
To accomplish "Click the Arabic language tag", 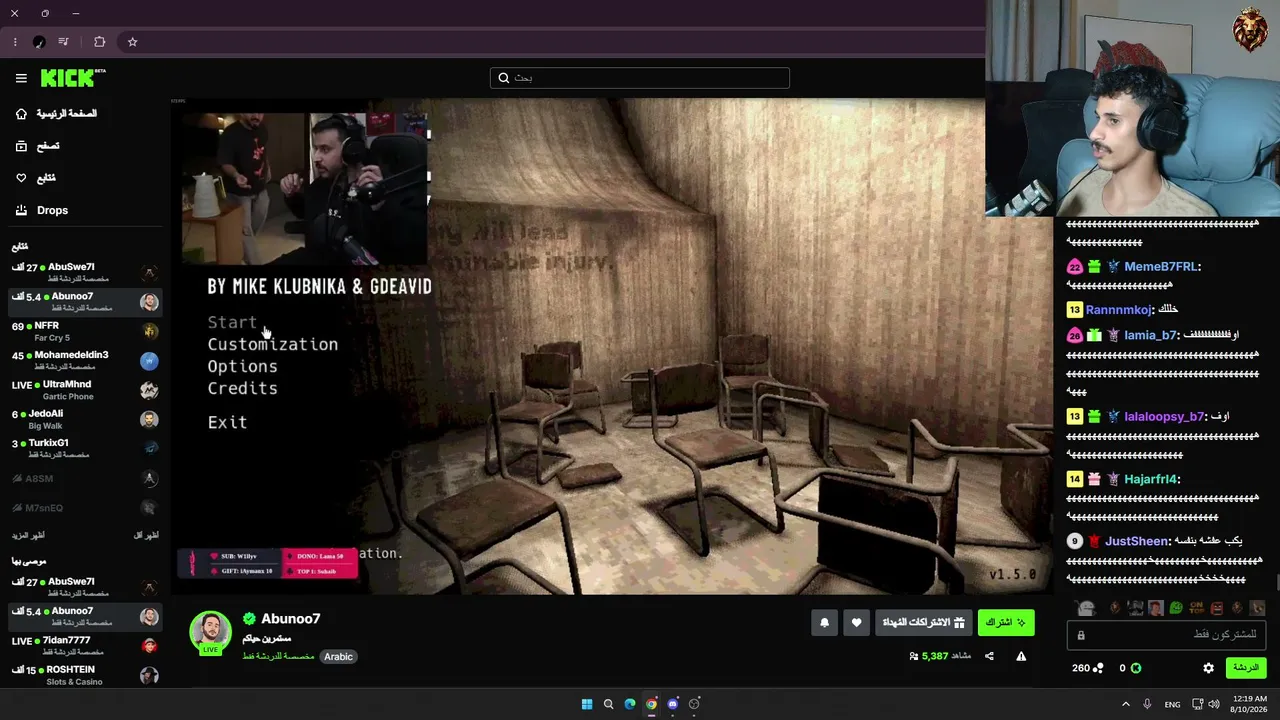I will click(338, 657).
